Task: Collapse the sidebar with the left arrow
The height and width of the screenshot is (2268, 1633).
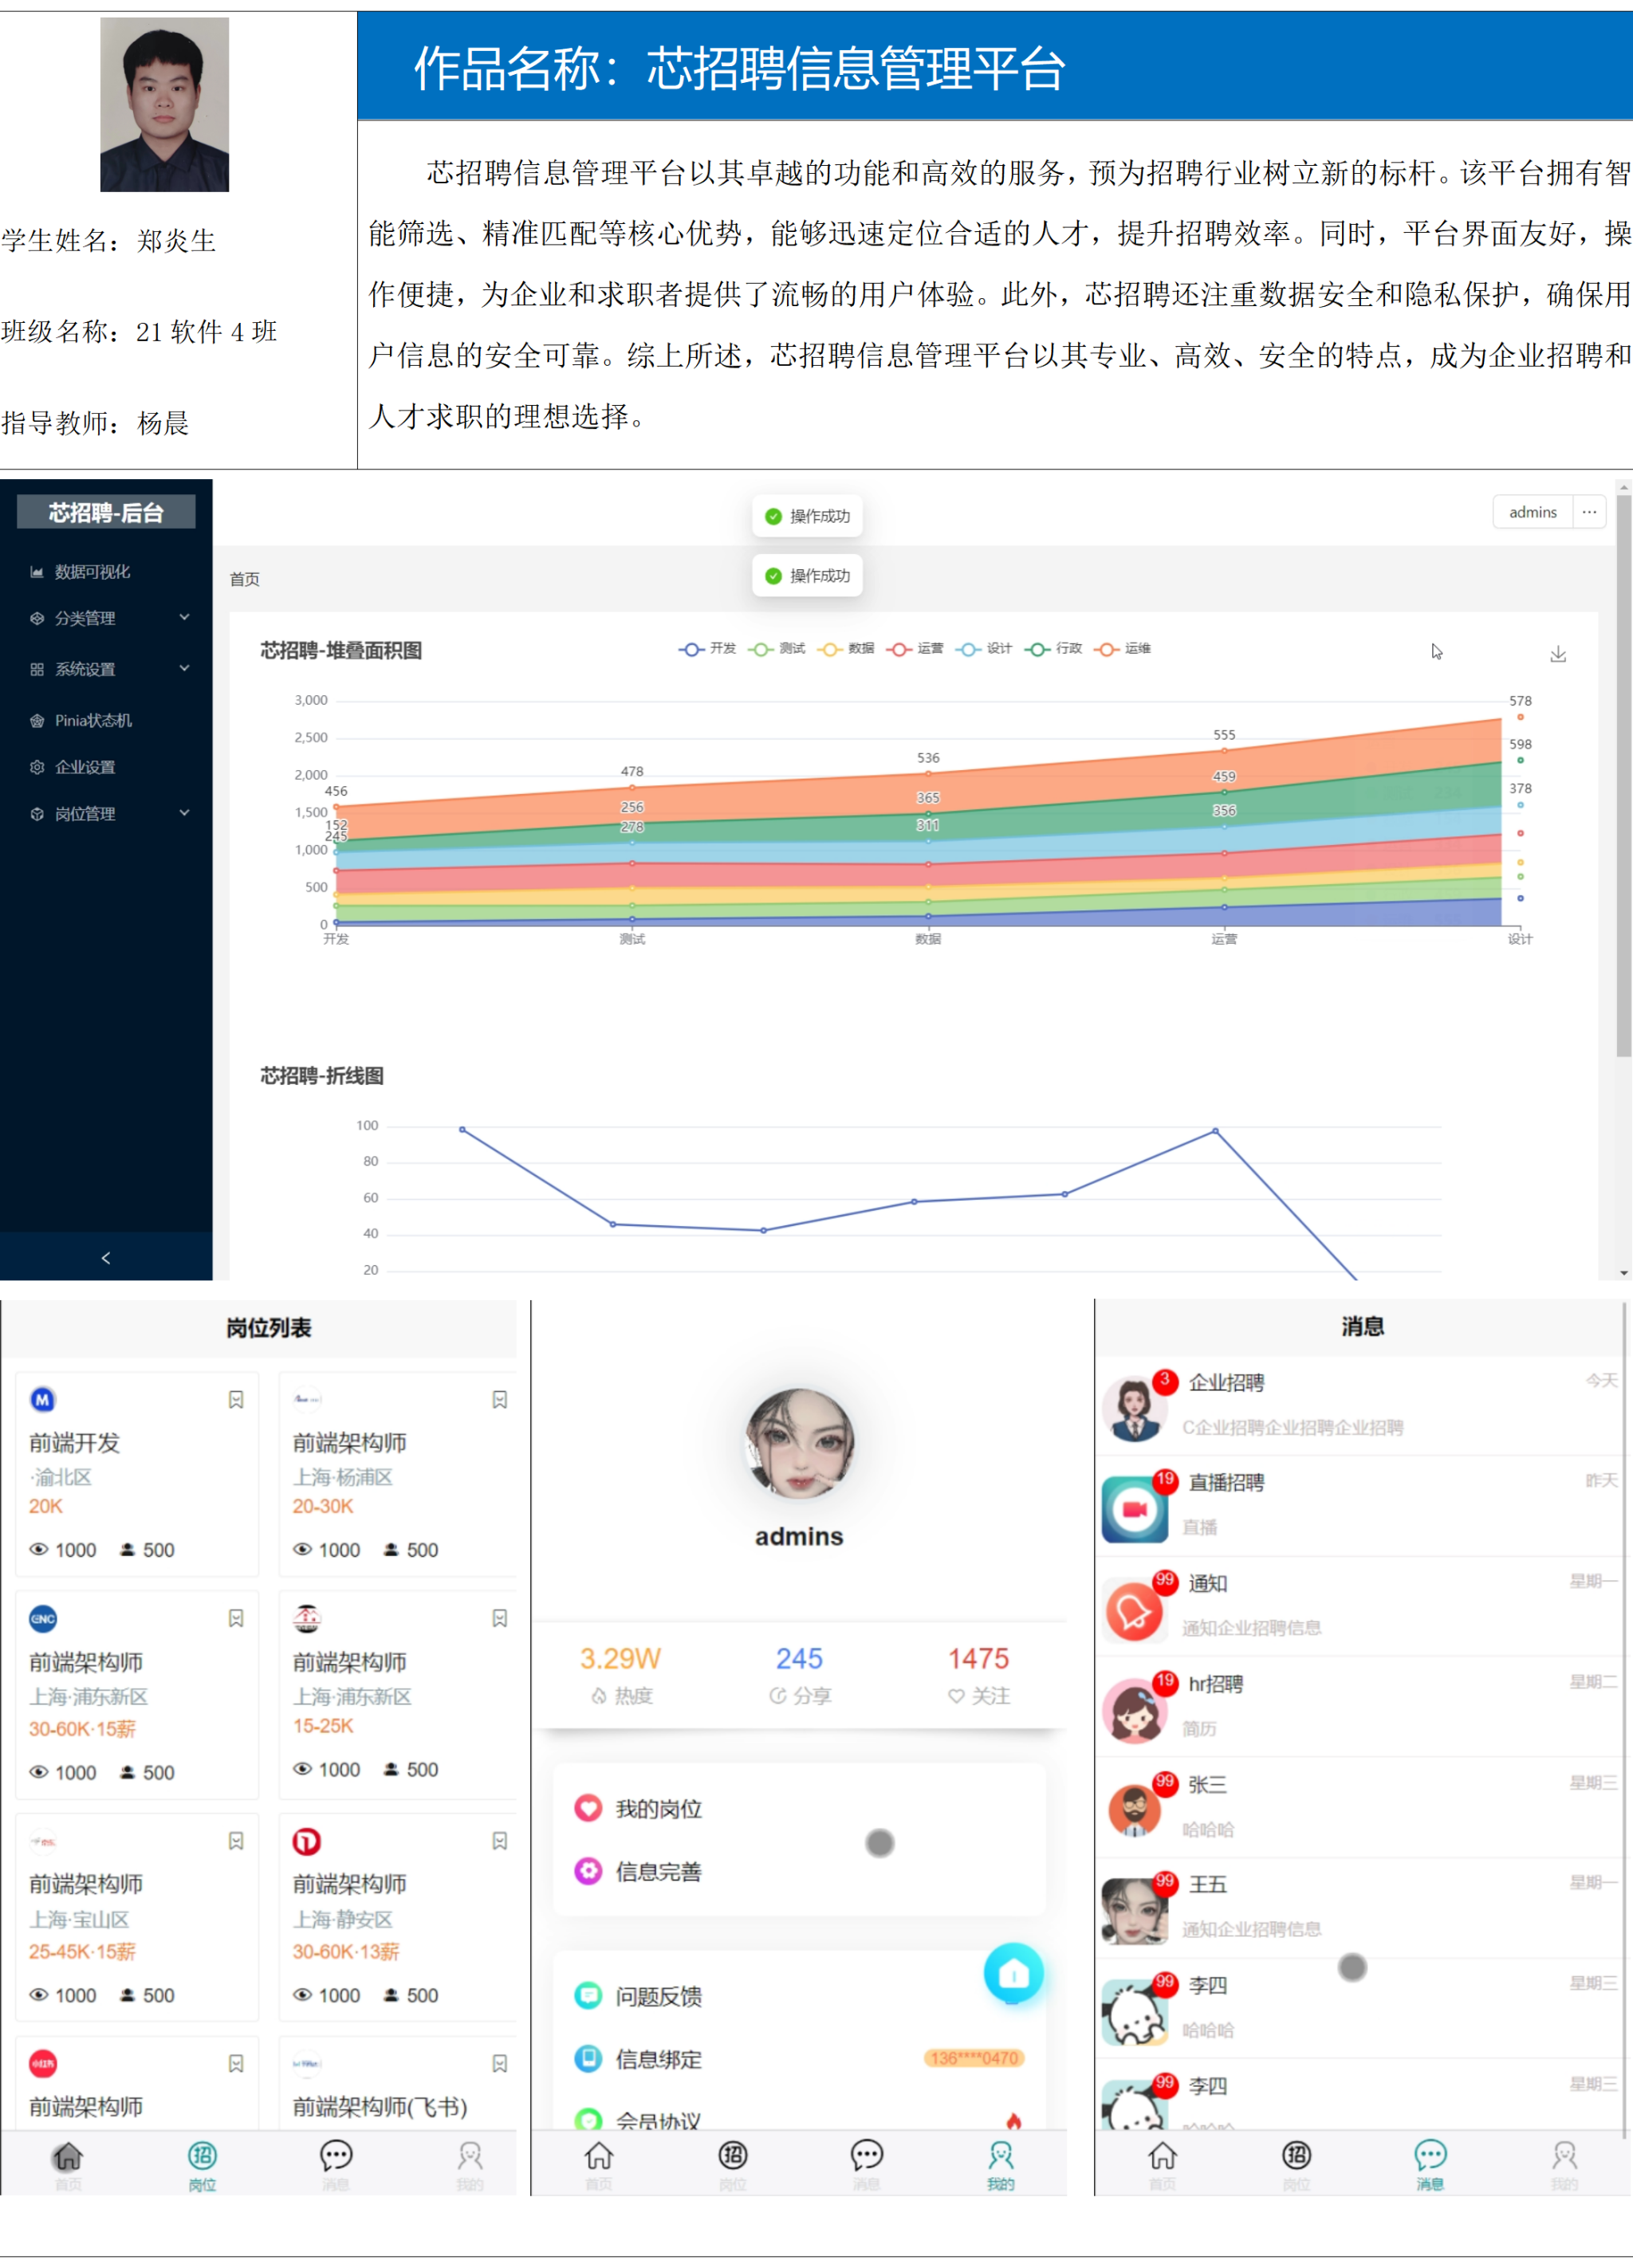Action: pyautogui.click(x=106, y=1257)
